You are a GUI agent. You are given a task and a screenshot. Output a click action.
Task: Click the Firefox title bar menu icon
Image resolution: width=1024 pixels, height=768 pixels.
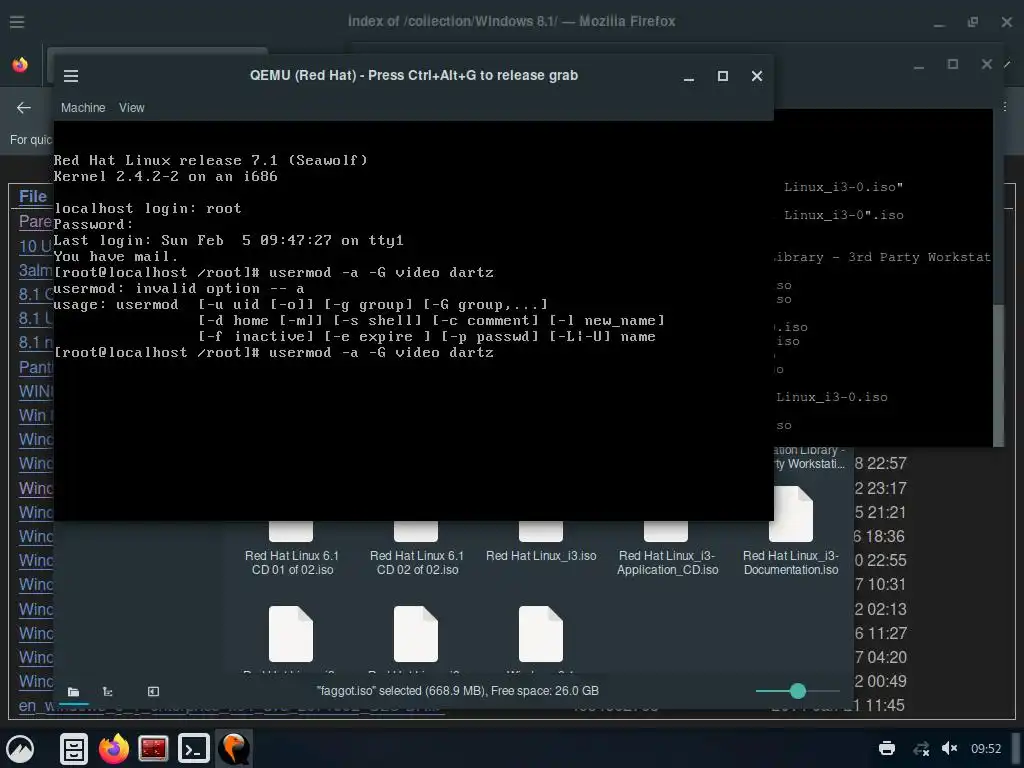tap(17, 22)
